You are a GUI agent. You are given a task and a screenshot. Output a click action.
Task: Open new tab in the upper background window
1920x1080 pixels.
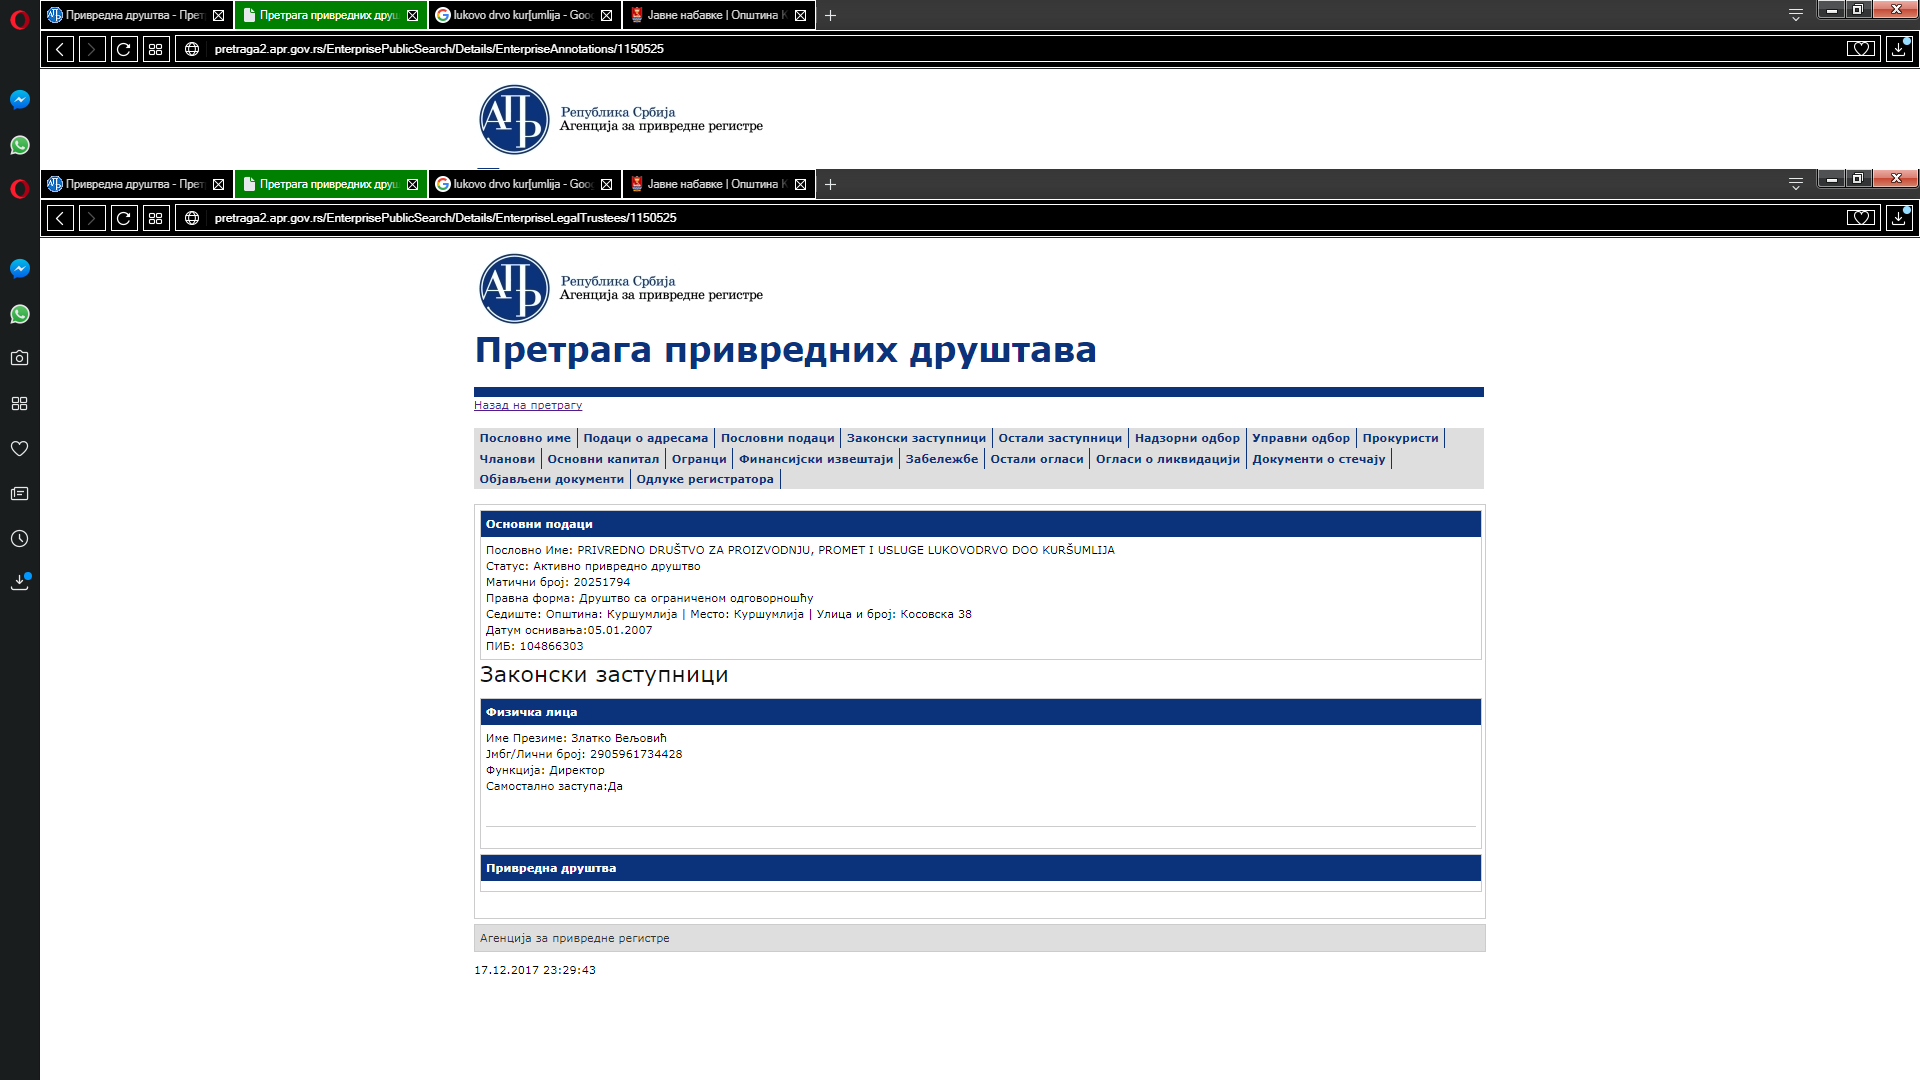point(830,15)
